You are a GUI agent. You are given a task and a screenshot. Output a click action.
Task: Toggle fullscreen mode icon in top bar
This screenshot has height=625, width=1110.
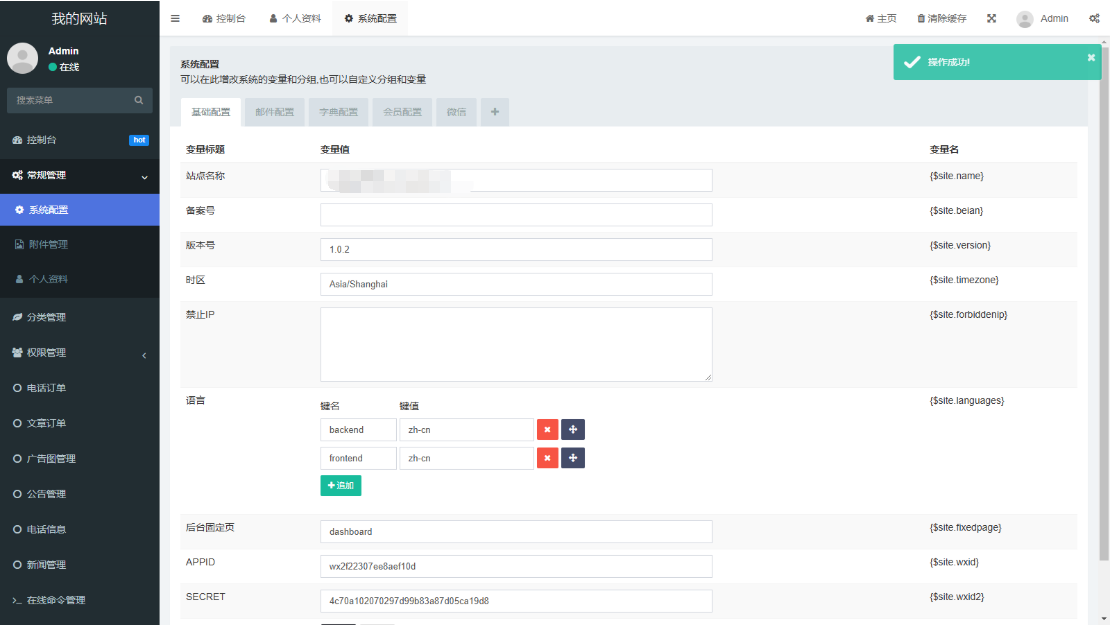(991, 19)
